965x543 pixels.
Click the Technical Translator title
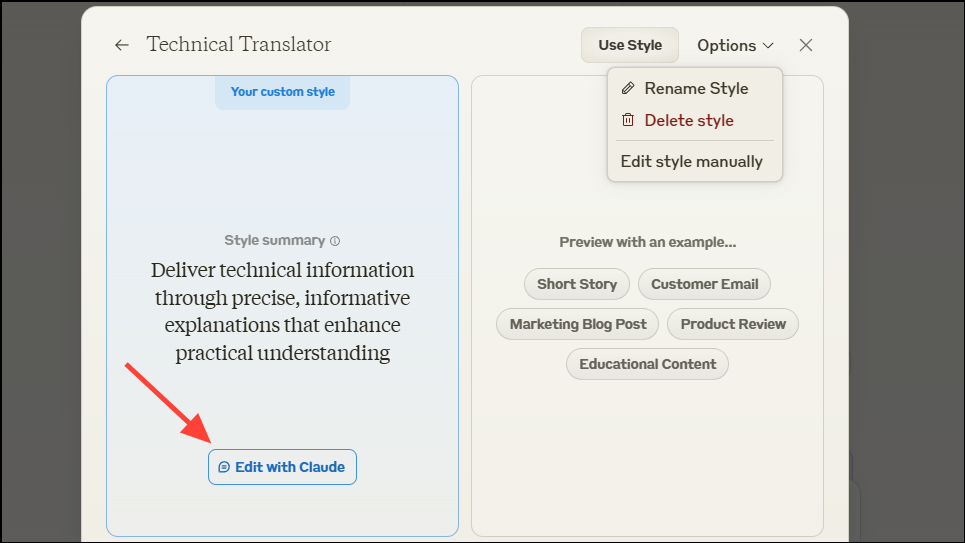click(238, 45)
